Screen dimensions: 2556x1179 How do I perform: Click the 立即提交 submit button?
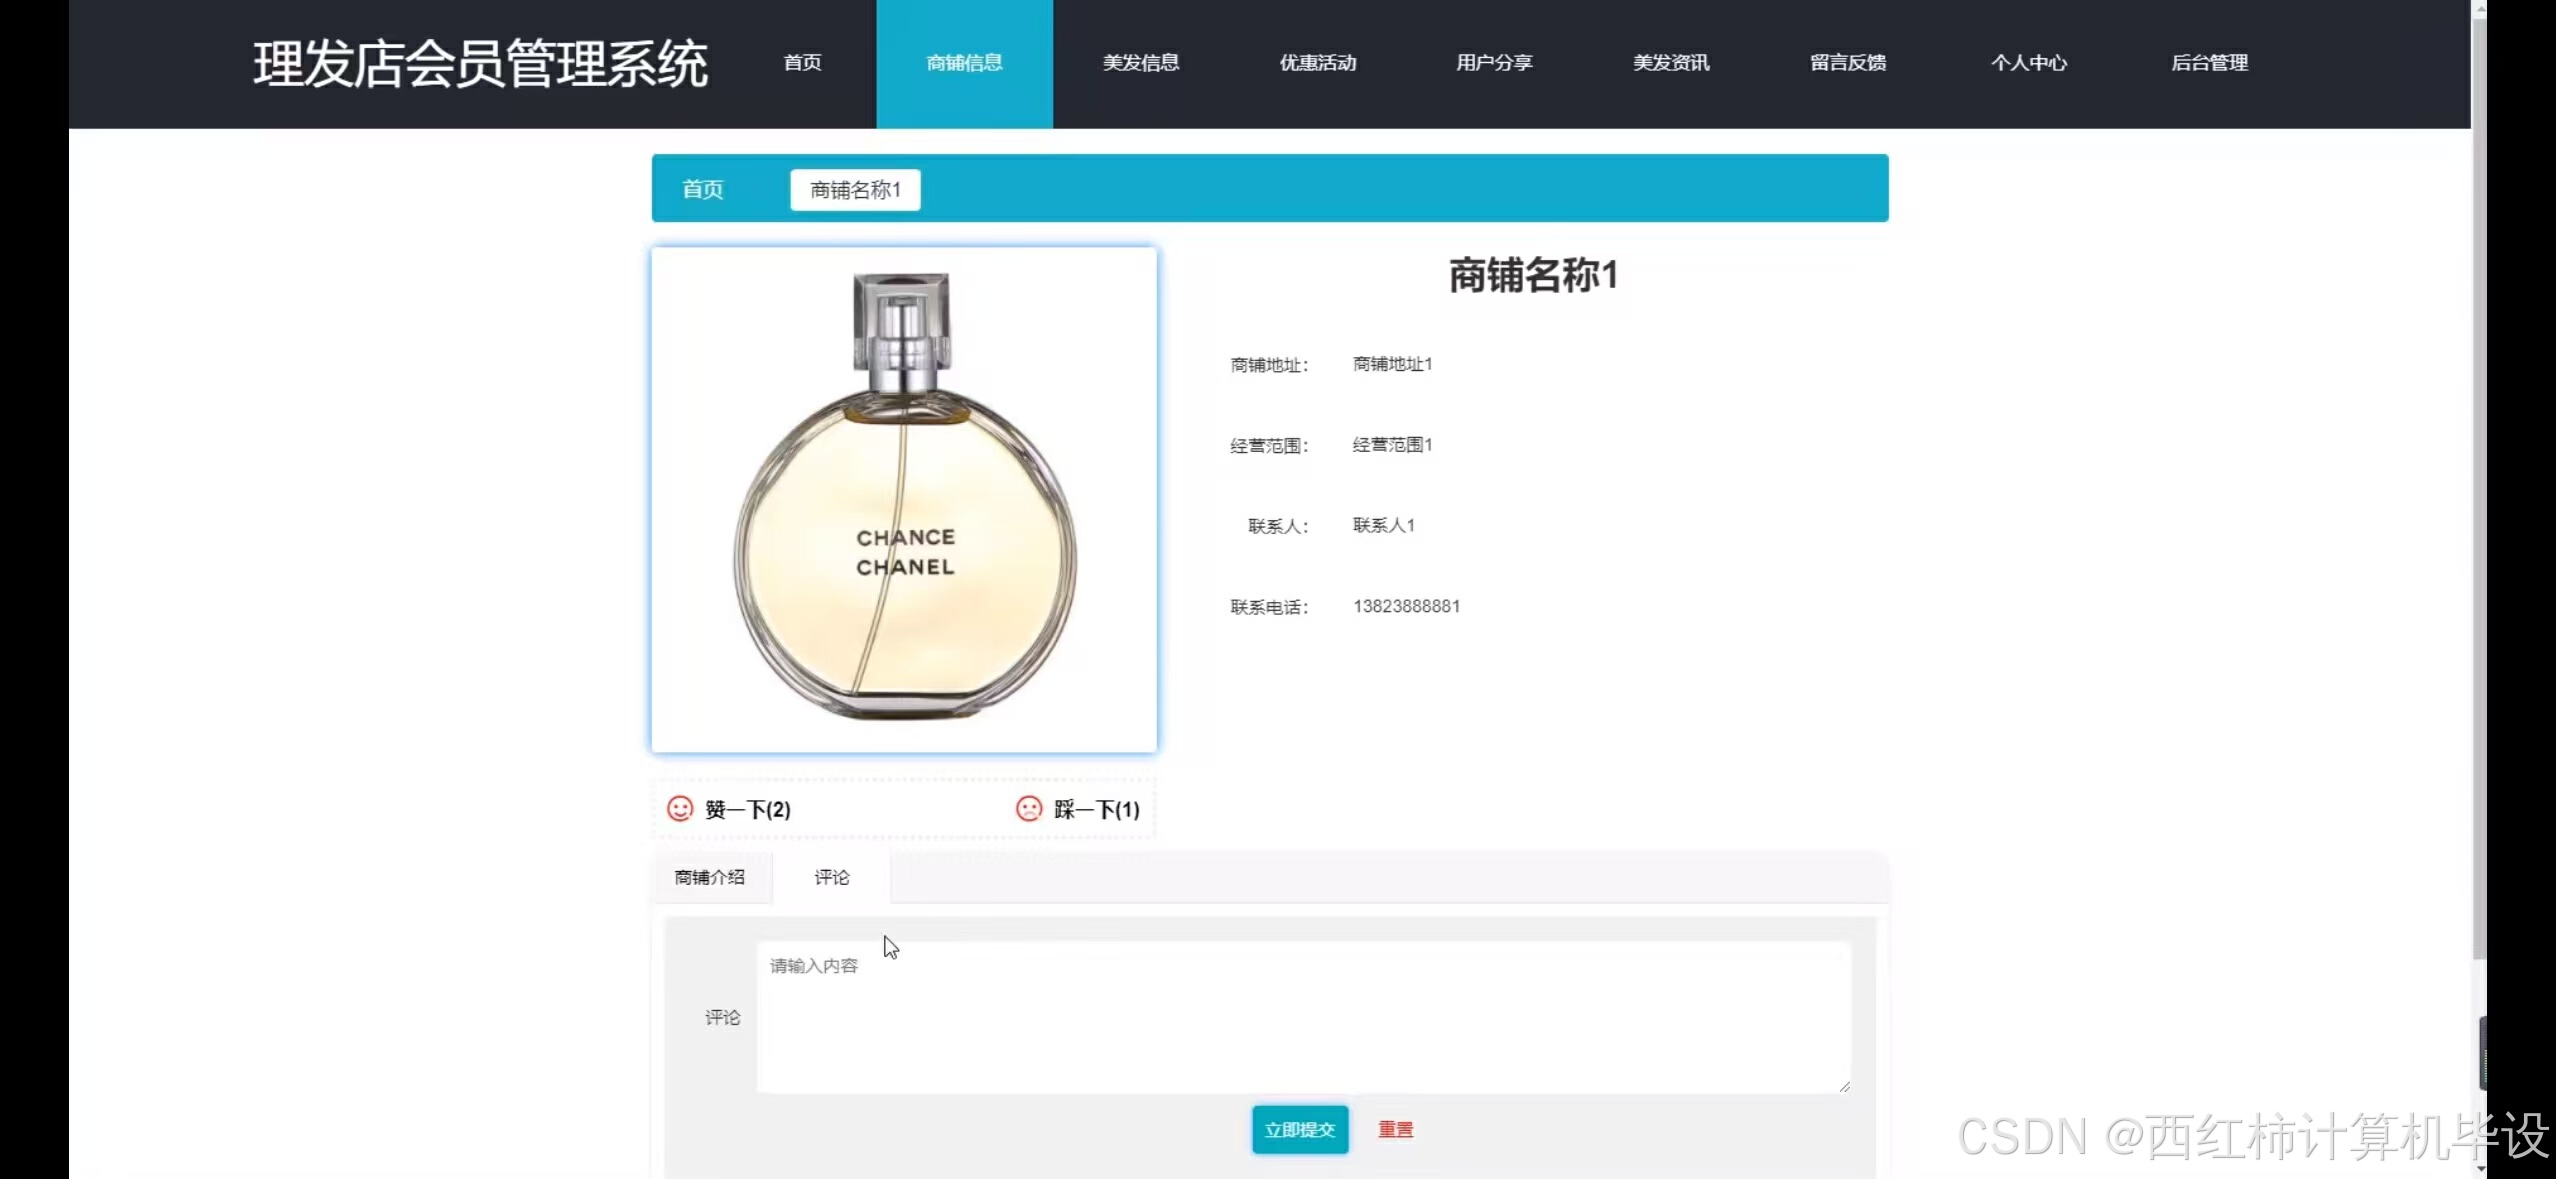click(1298, 1129)
